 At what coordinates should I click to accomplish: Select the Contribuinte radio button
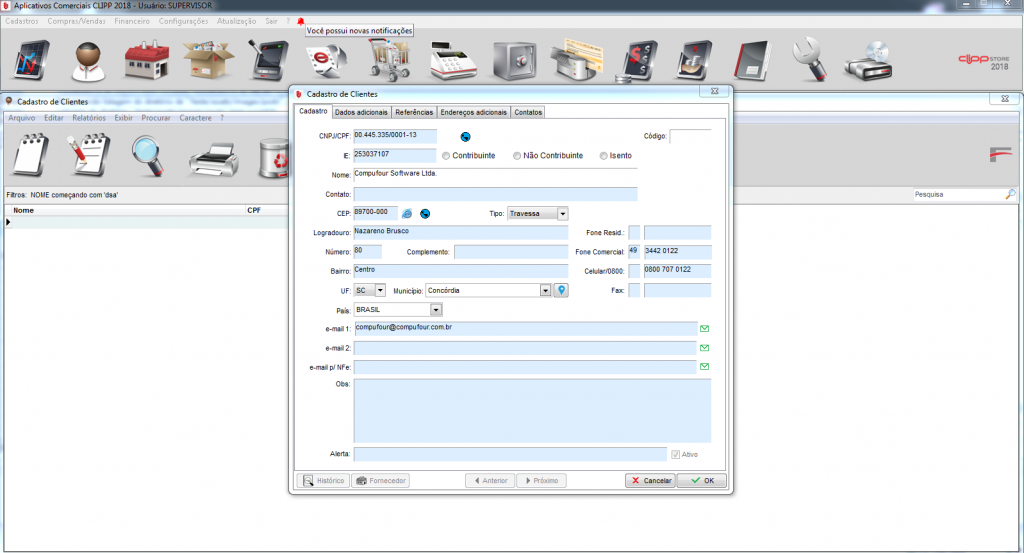pos(446,155)
